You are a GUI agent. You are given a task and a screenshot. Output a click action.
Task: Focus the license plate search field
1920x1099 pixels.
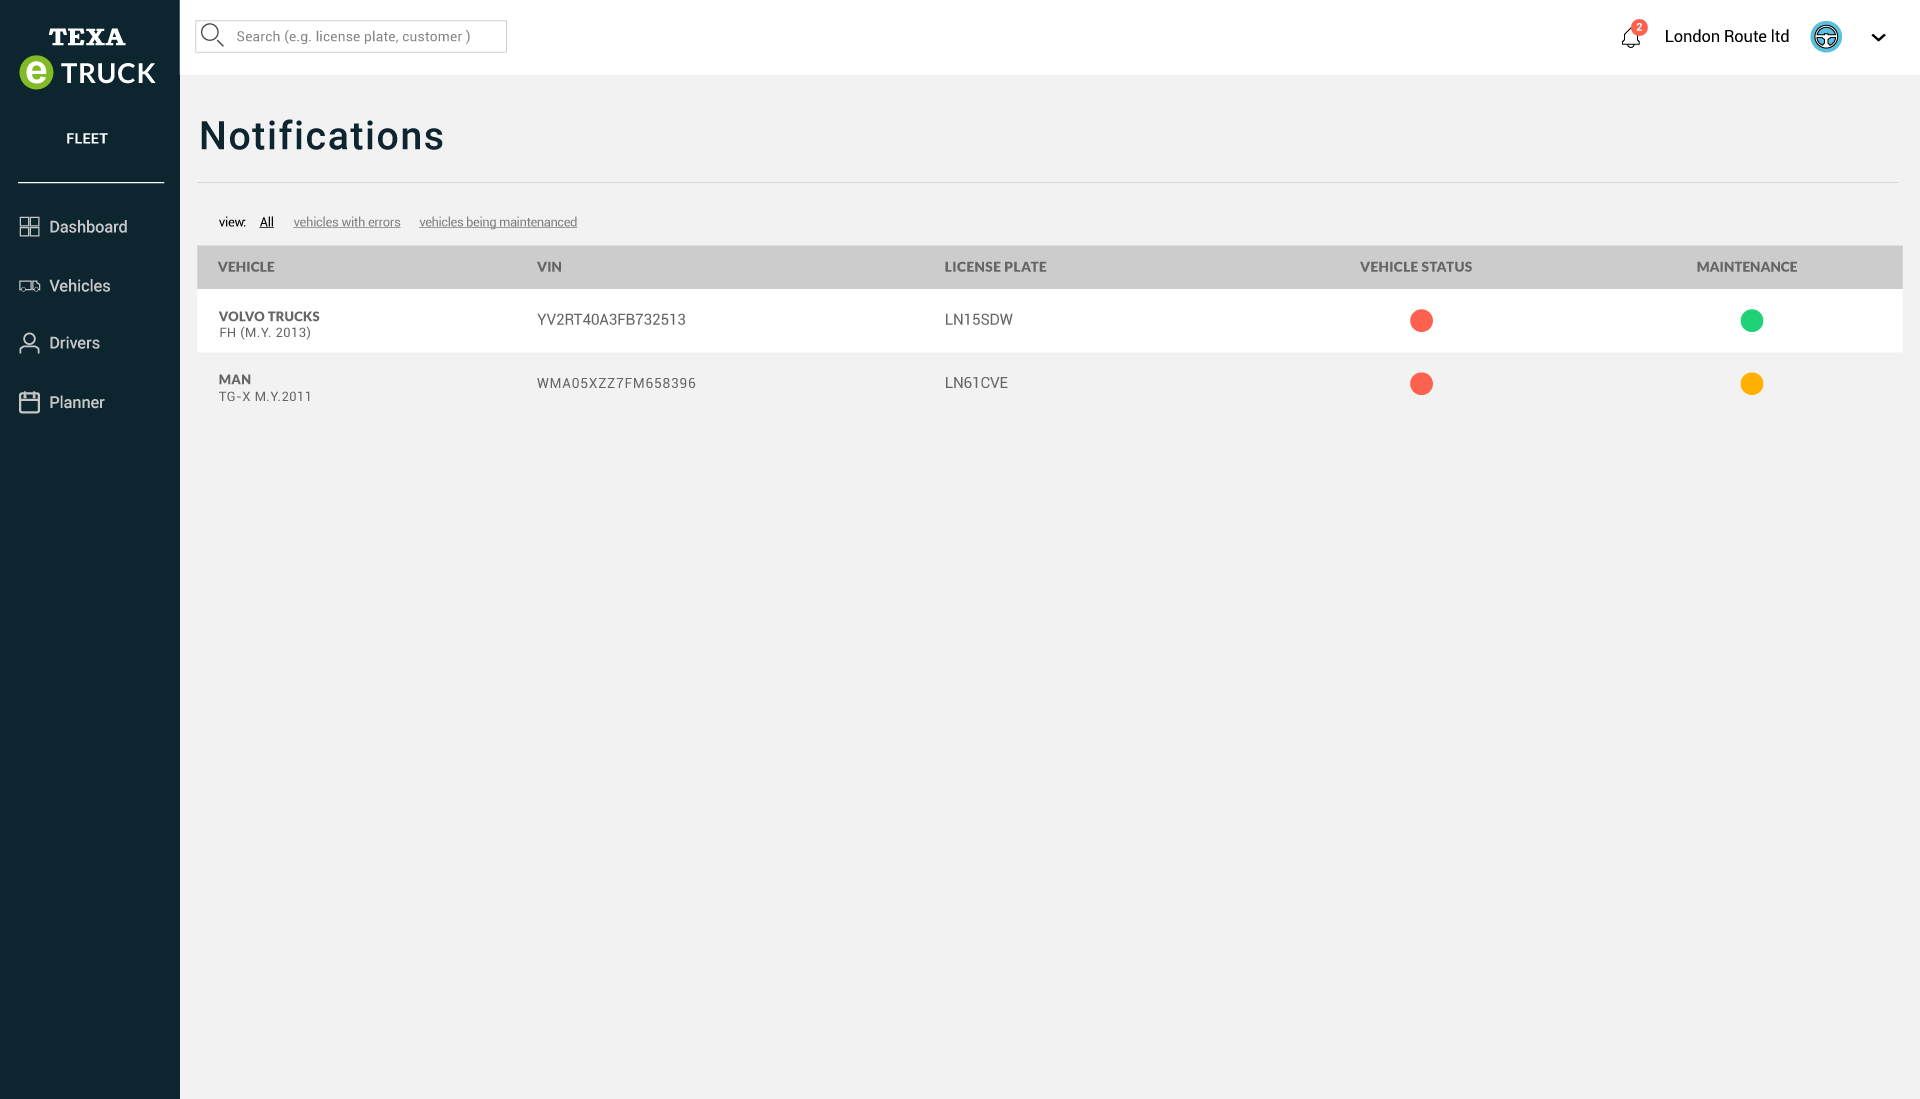tap(351, 36)
